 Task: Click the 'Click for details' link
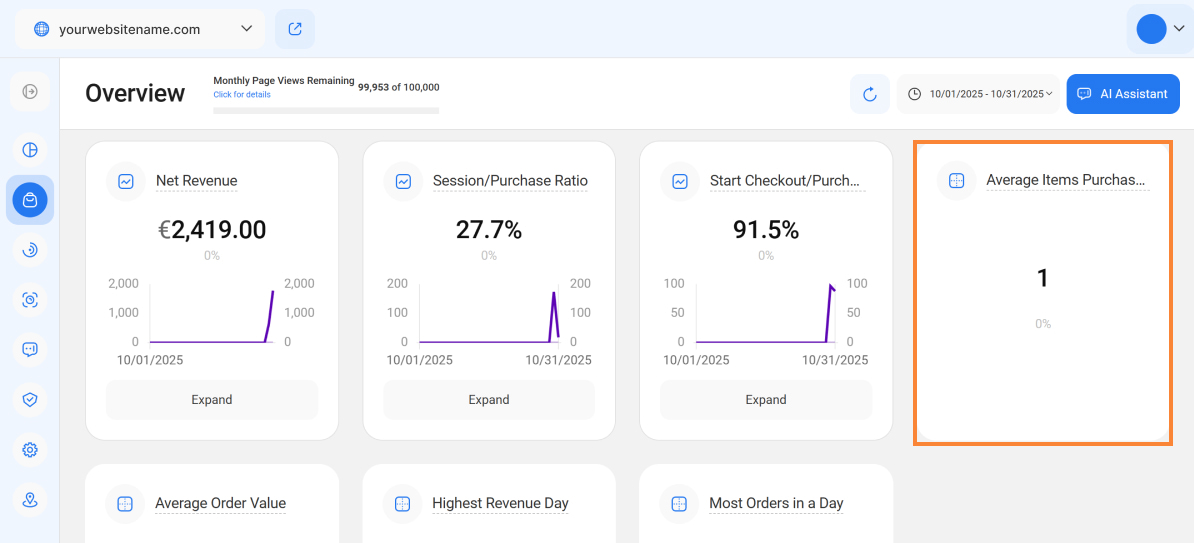(242, 95)
